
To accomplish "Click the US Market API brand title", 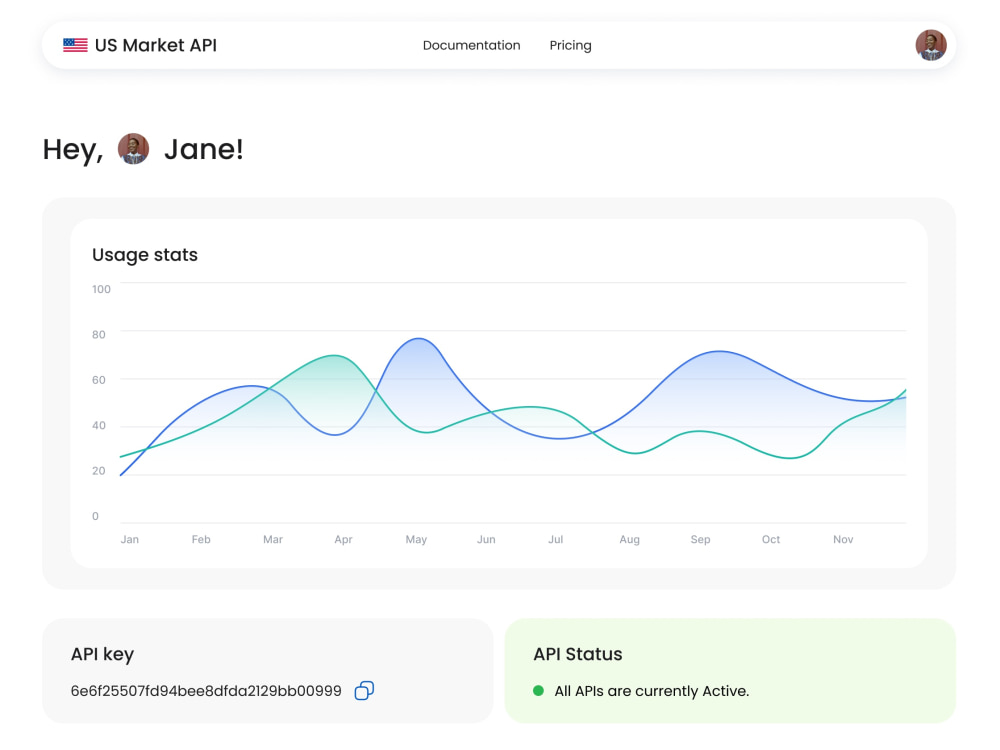I will (x=156, y=45).
